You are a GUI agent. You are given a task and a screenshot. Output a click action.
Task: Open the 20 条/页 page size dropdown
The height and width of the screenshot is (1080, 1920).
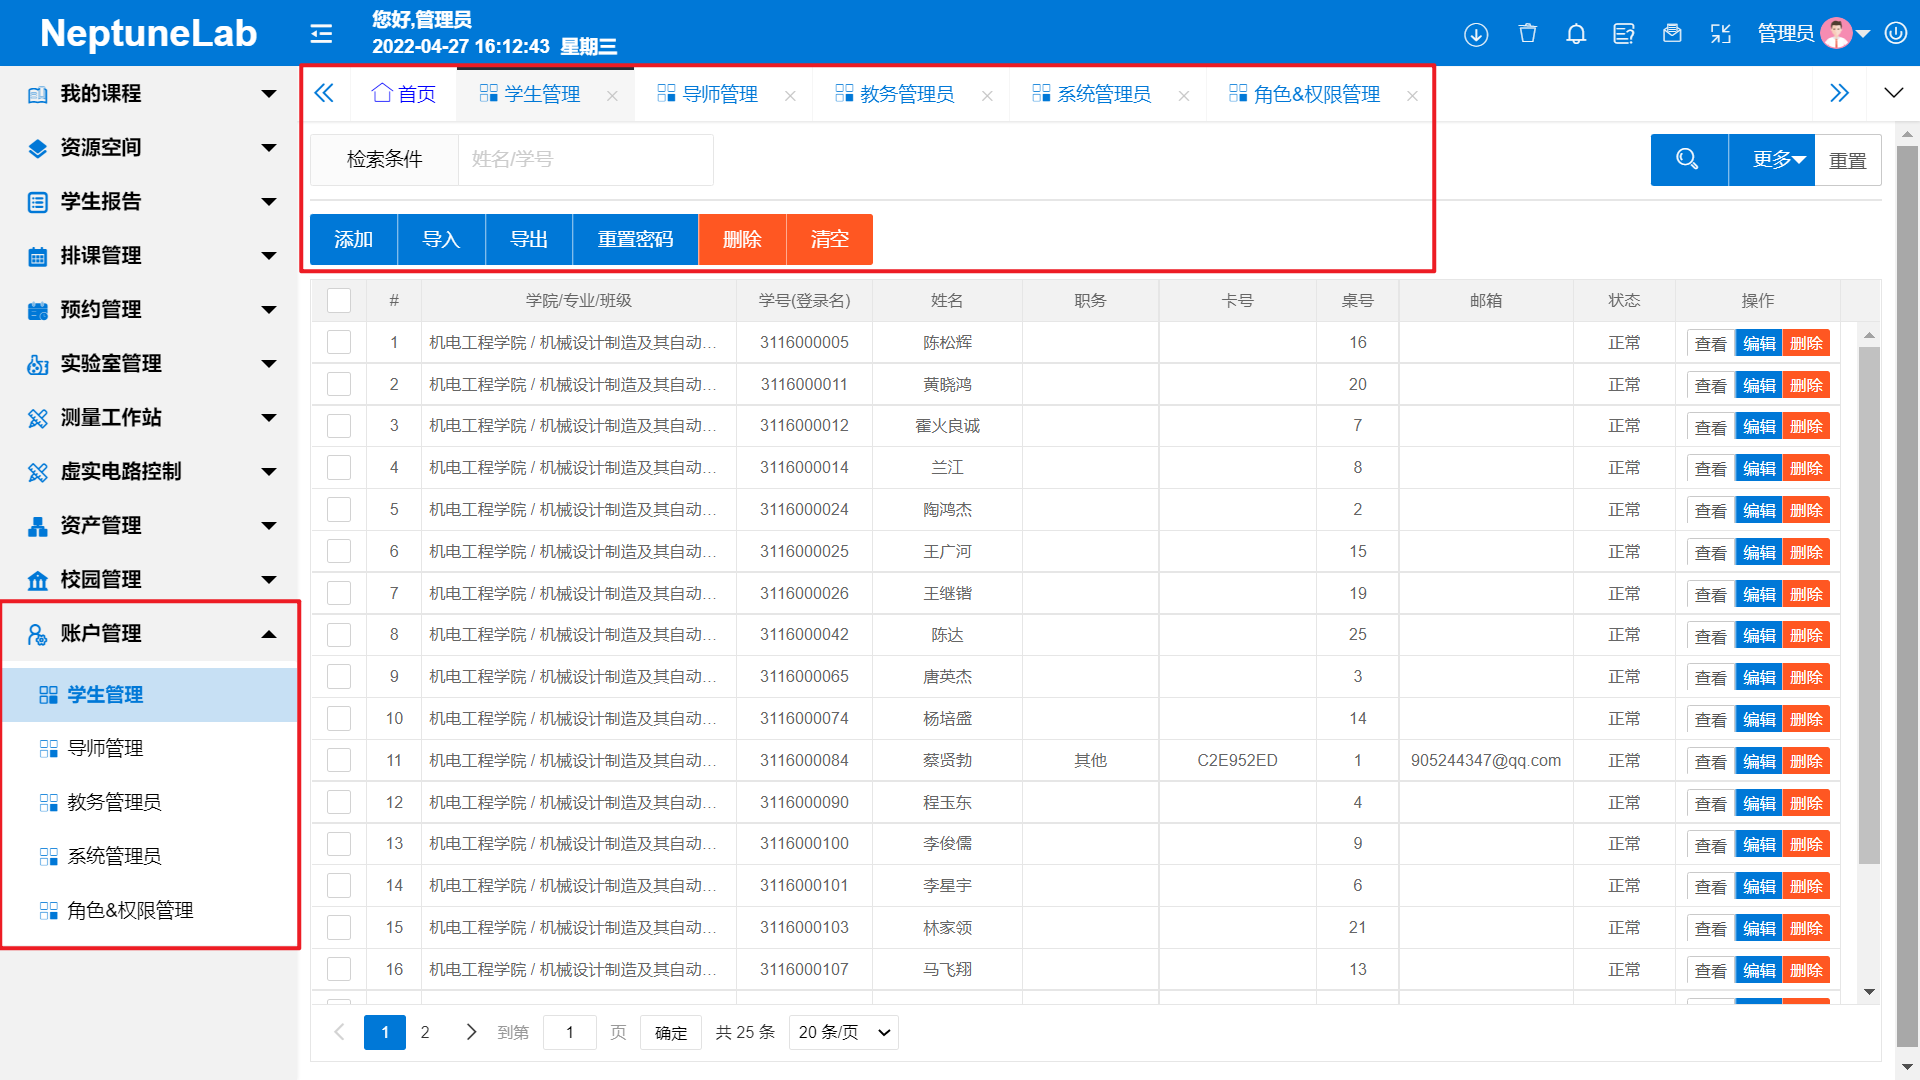[843, 1032]
